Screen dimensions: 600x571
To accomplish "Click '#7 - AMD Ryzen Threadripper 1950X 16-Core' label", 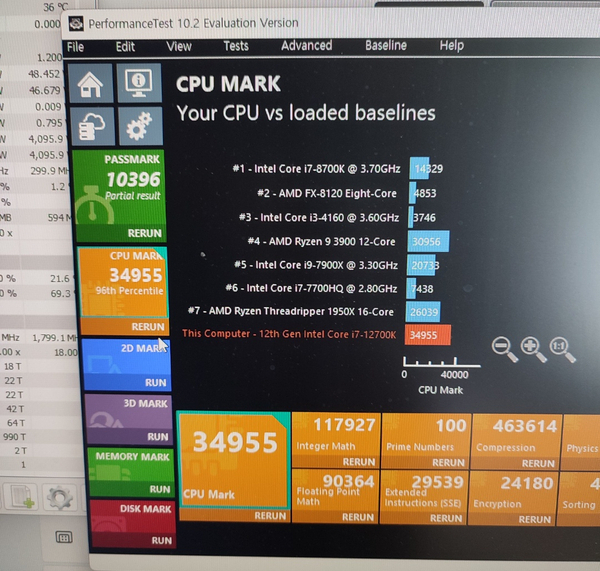I will [290, 311].
